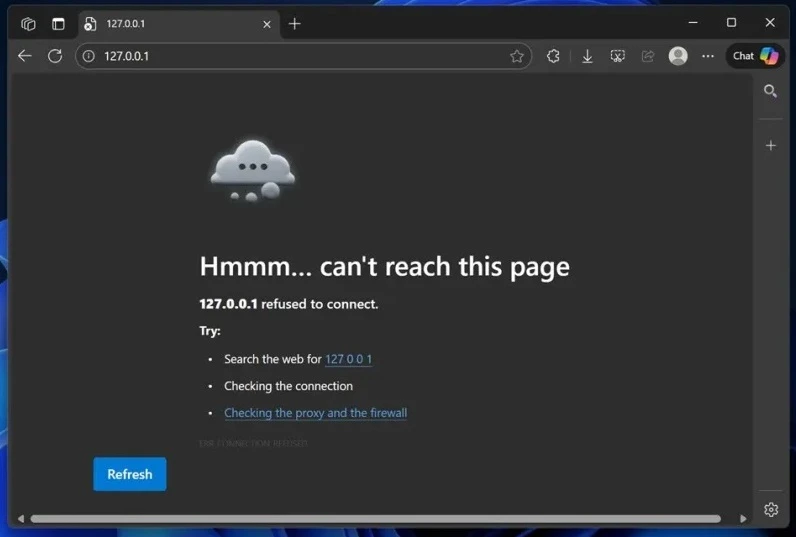The image size is (796, 537).
Task: Reload the page using the toolbar refresh icon
Action: 55,56
